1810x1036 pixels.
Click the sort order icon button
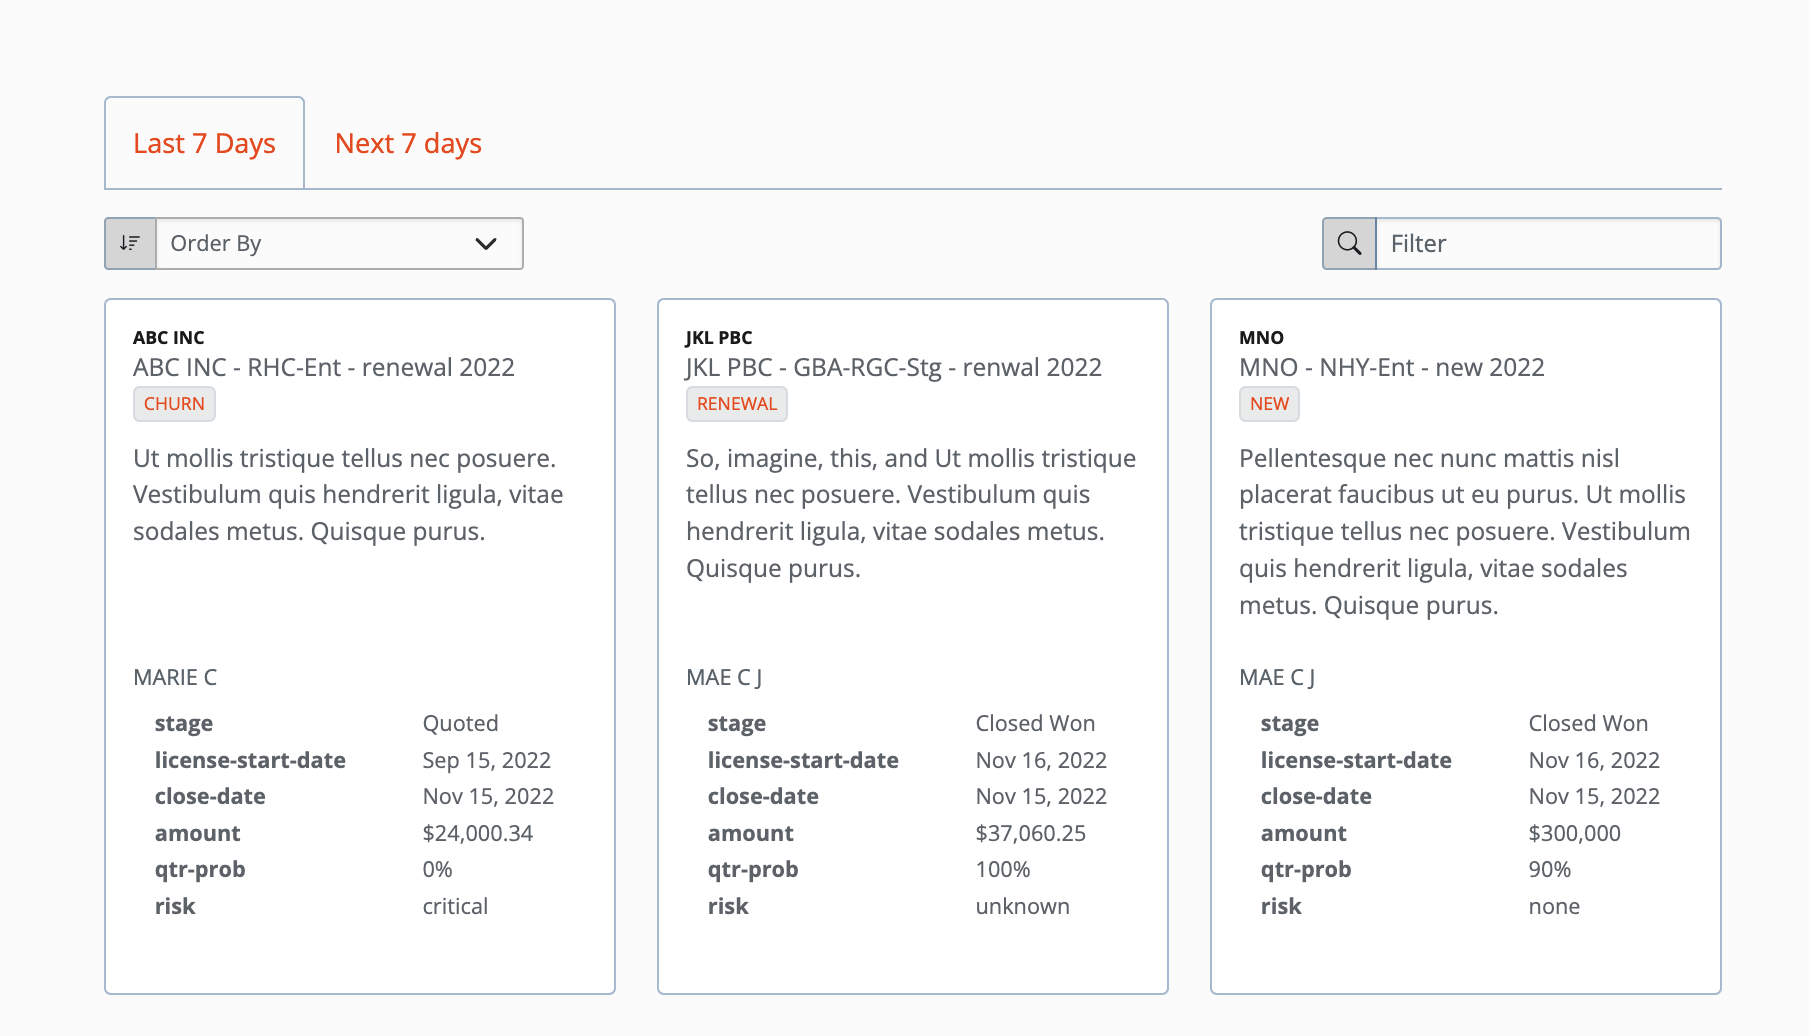130,243
